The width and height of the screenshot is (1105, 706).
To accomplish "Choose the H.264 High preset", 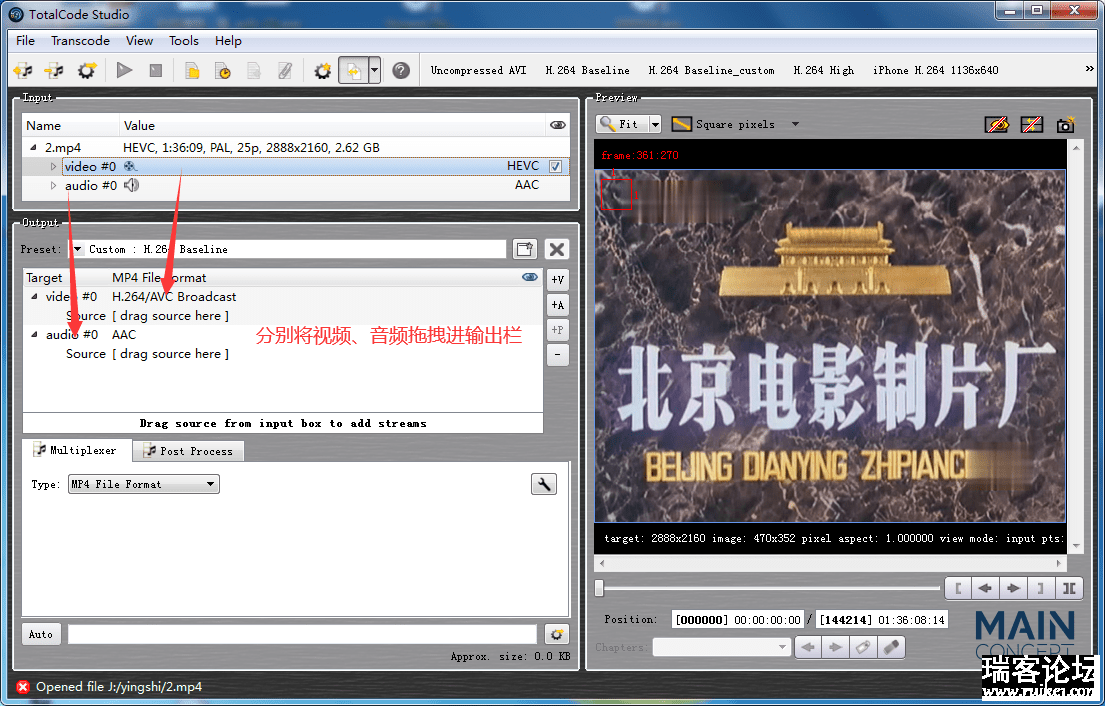I will point(824,70).
